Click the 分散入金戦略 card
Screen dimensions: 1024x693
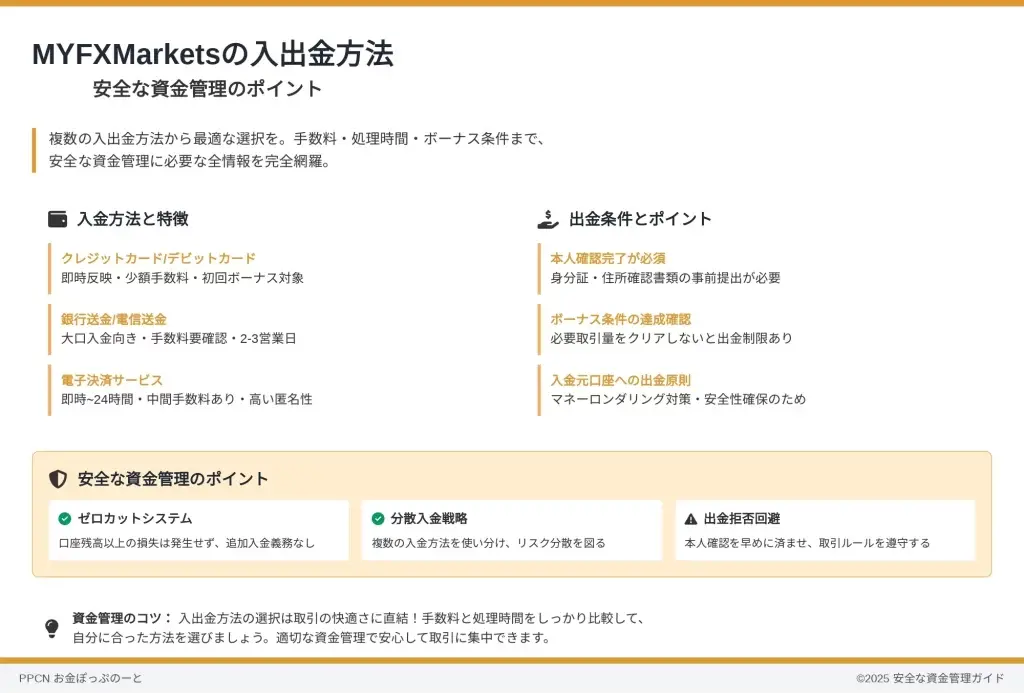coord(511,531)
